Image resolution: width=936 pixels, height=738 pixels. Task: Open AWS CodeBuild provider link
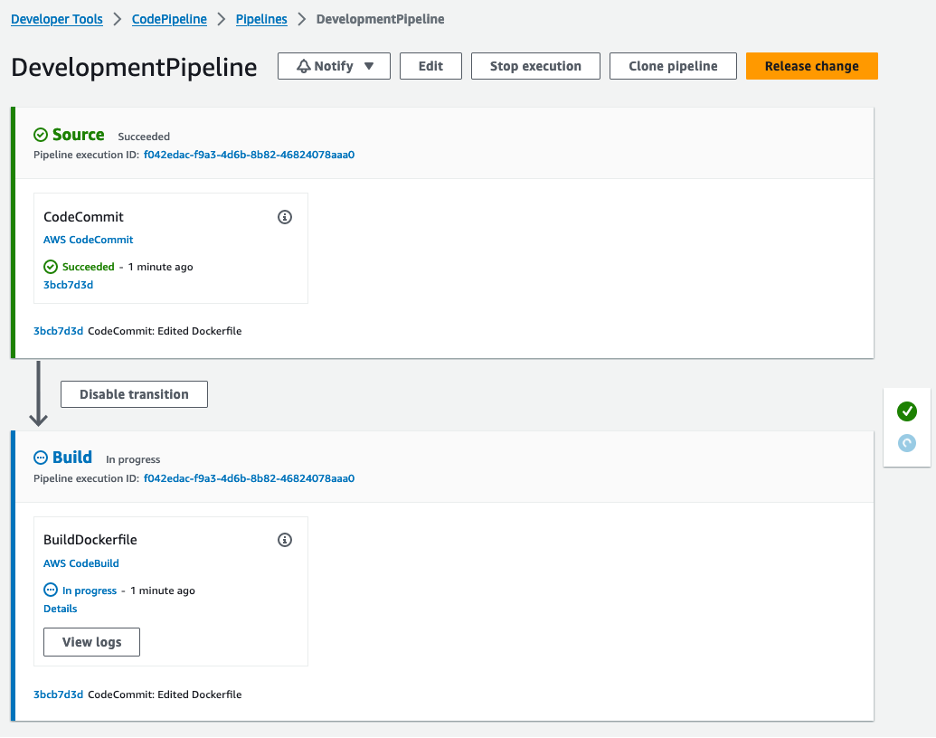point(81,563)
